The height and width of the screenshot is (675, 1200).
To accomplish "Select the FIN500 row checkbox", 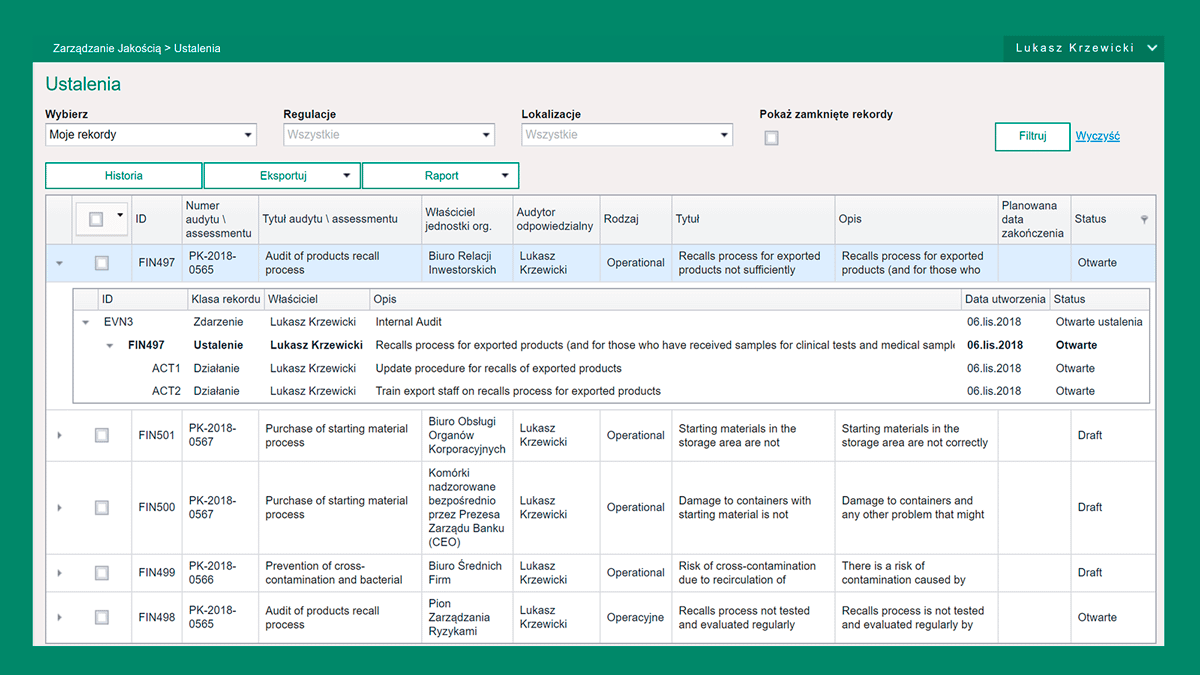I will tap(101, 508).
